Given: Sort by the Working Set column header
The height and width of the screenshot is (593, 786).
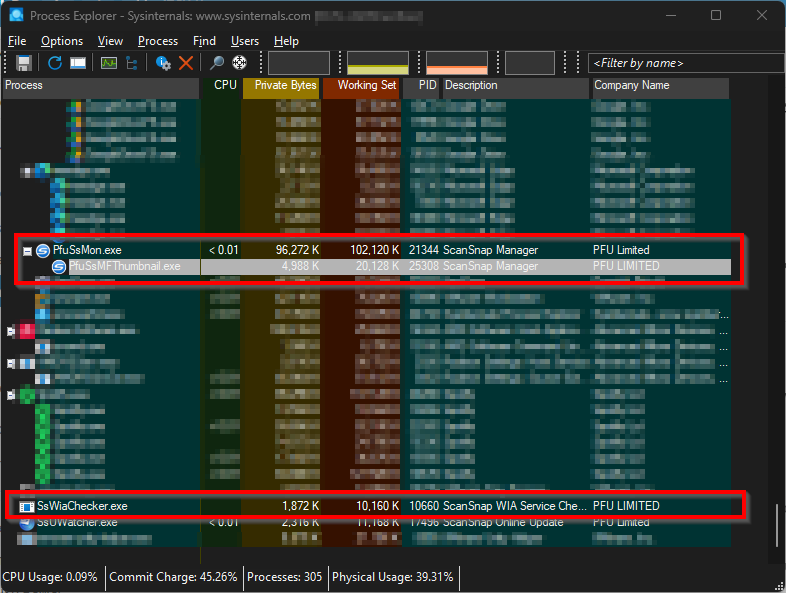Looking at the screenshot, I should pos(361,86).
